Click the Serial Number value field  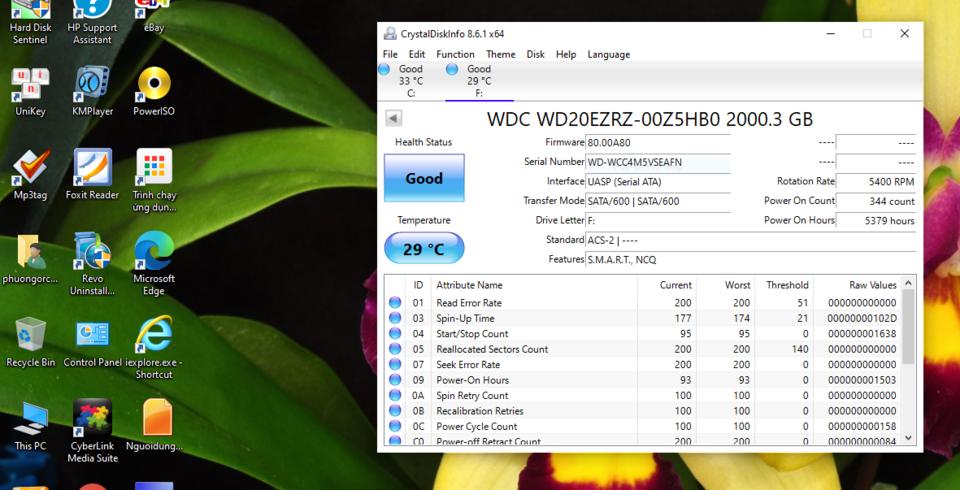(x=658, y=162)
